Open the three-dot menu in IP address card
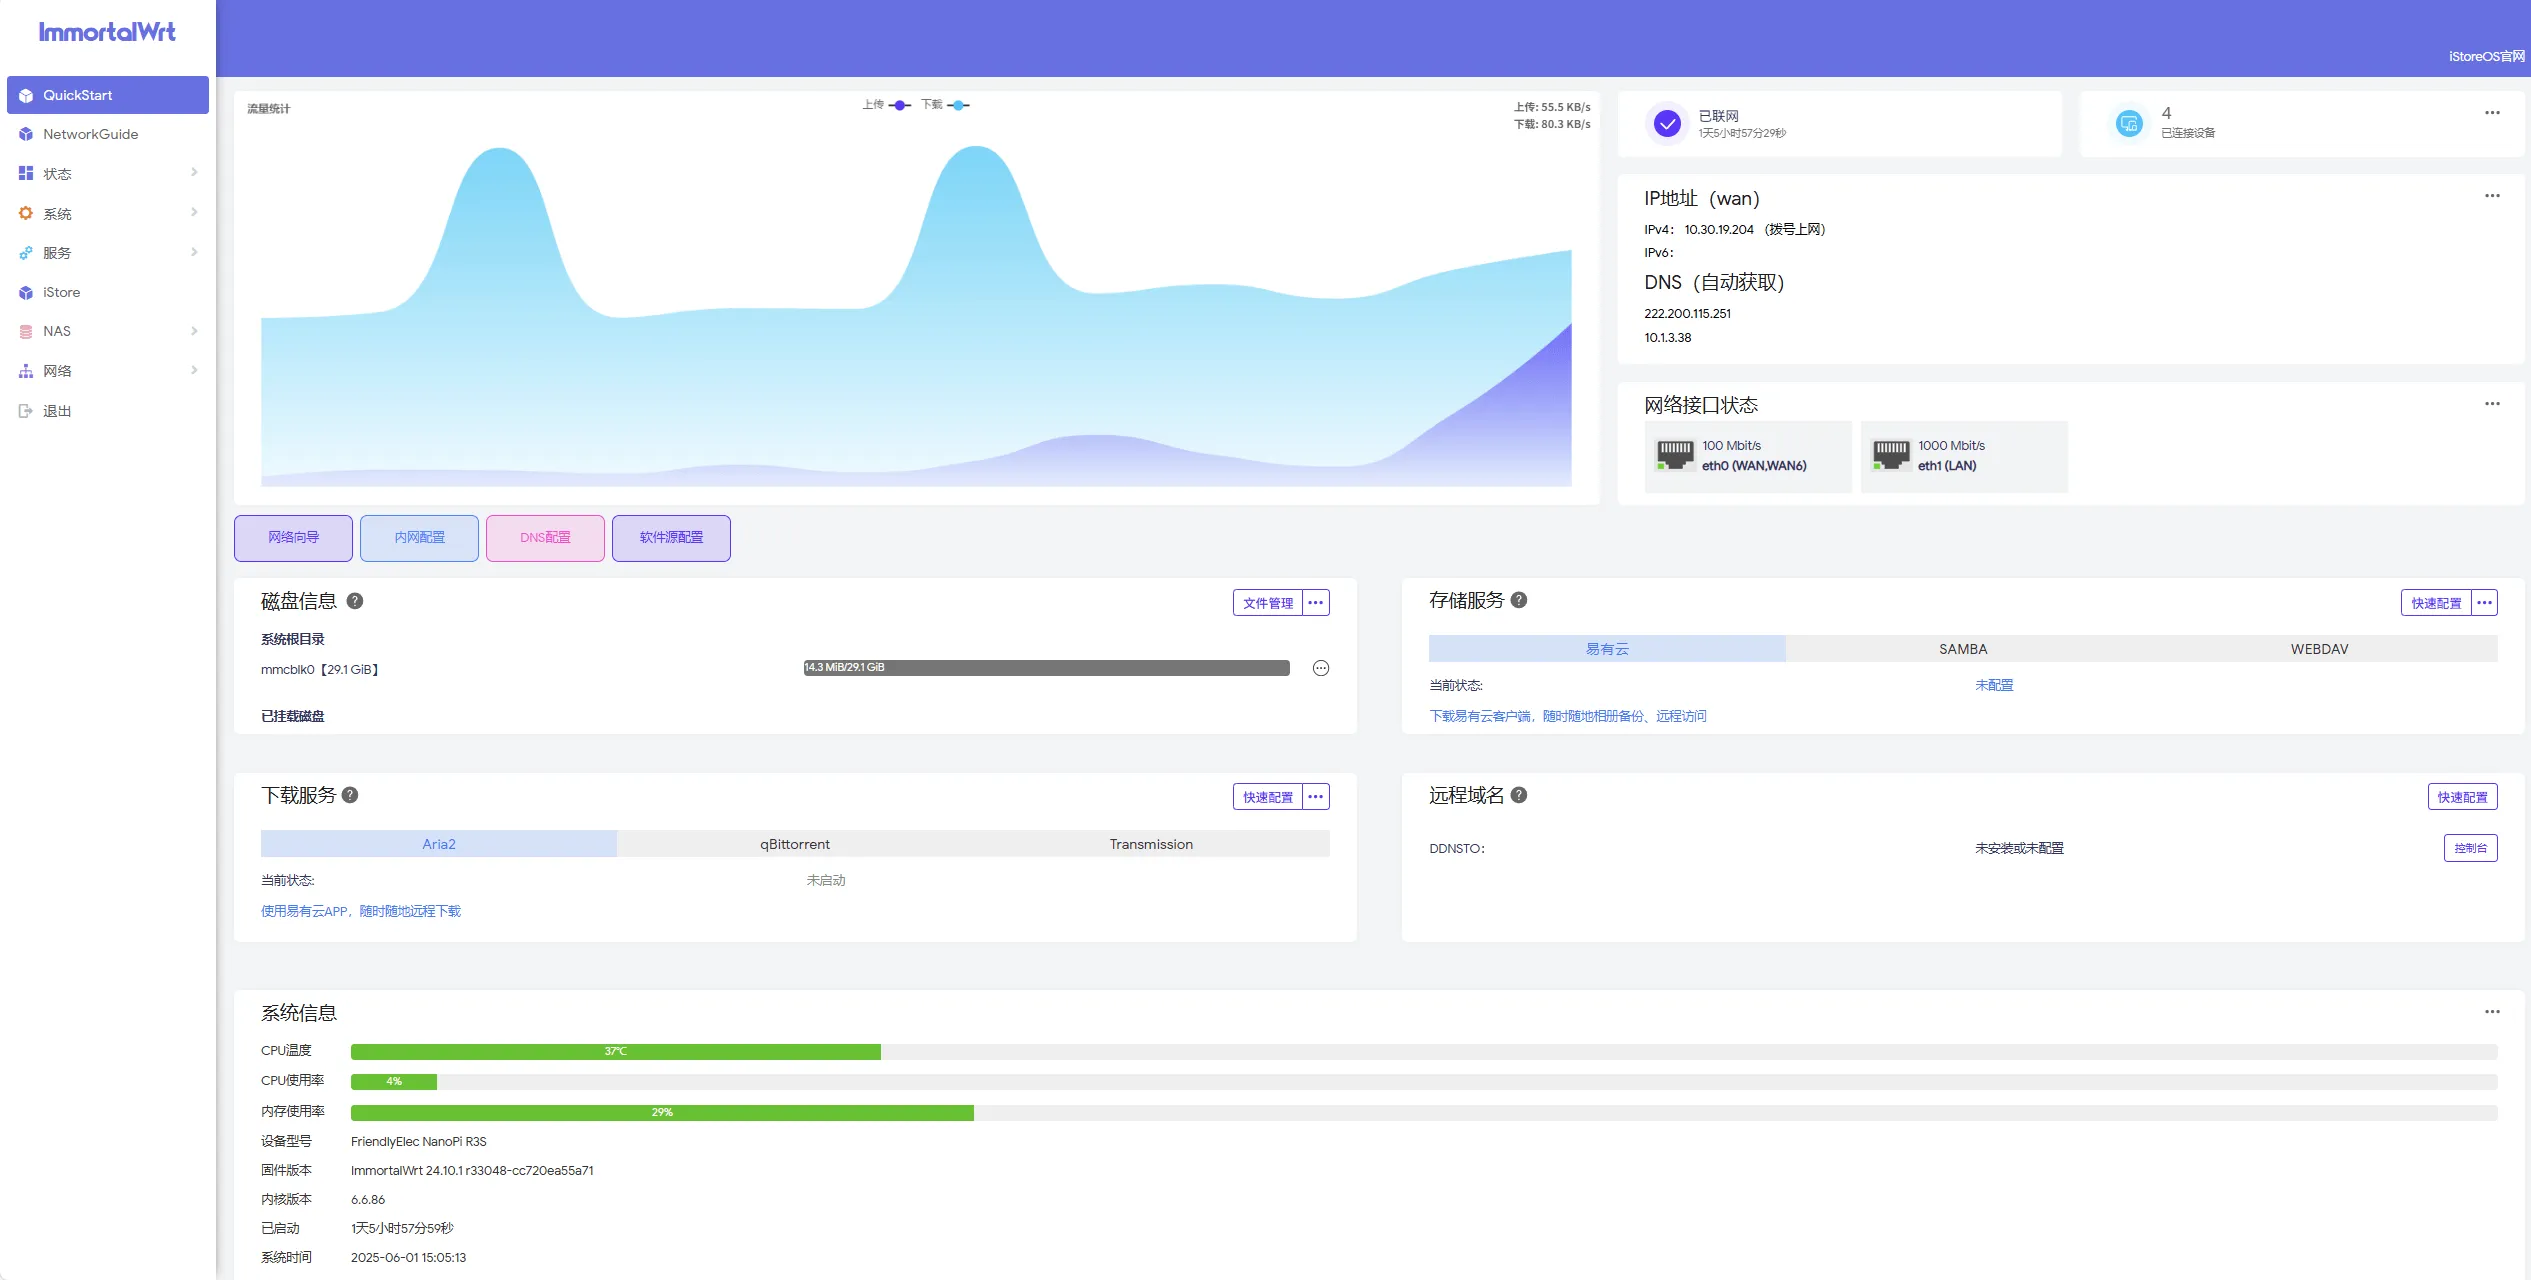Image resolution: width=2531 pixels, height=1280 pixels. [x=2491, y=196]
